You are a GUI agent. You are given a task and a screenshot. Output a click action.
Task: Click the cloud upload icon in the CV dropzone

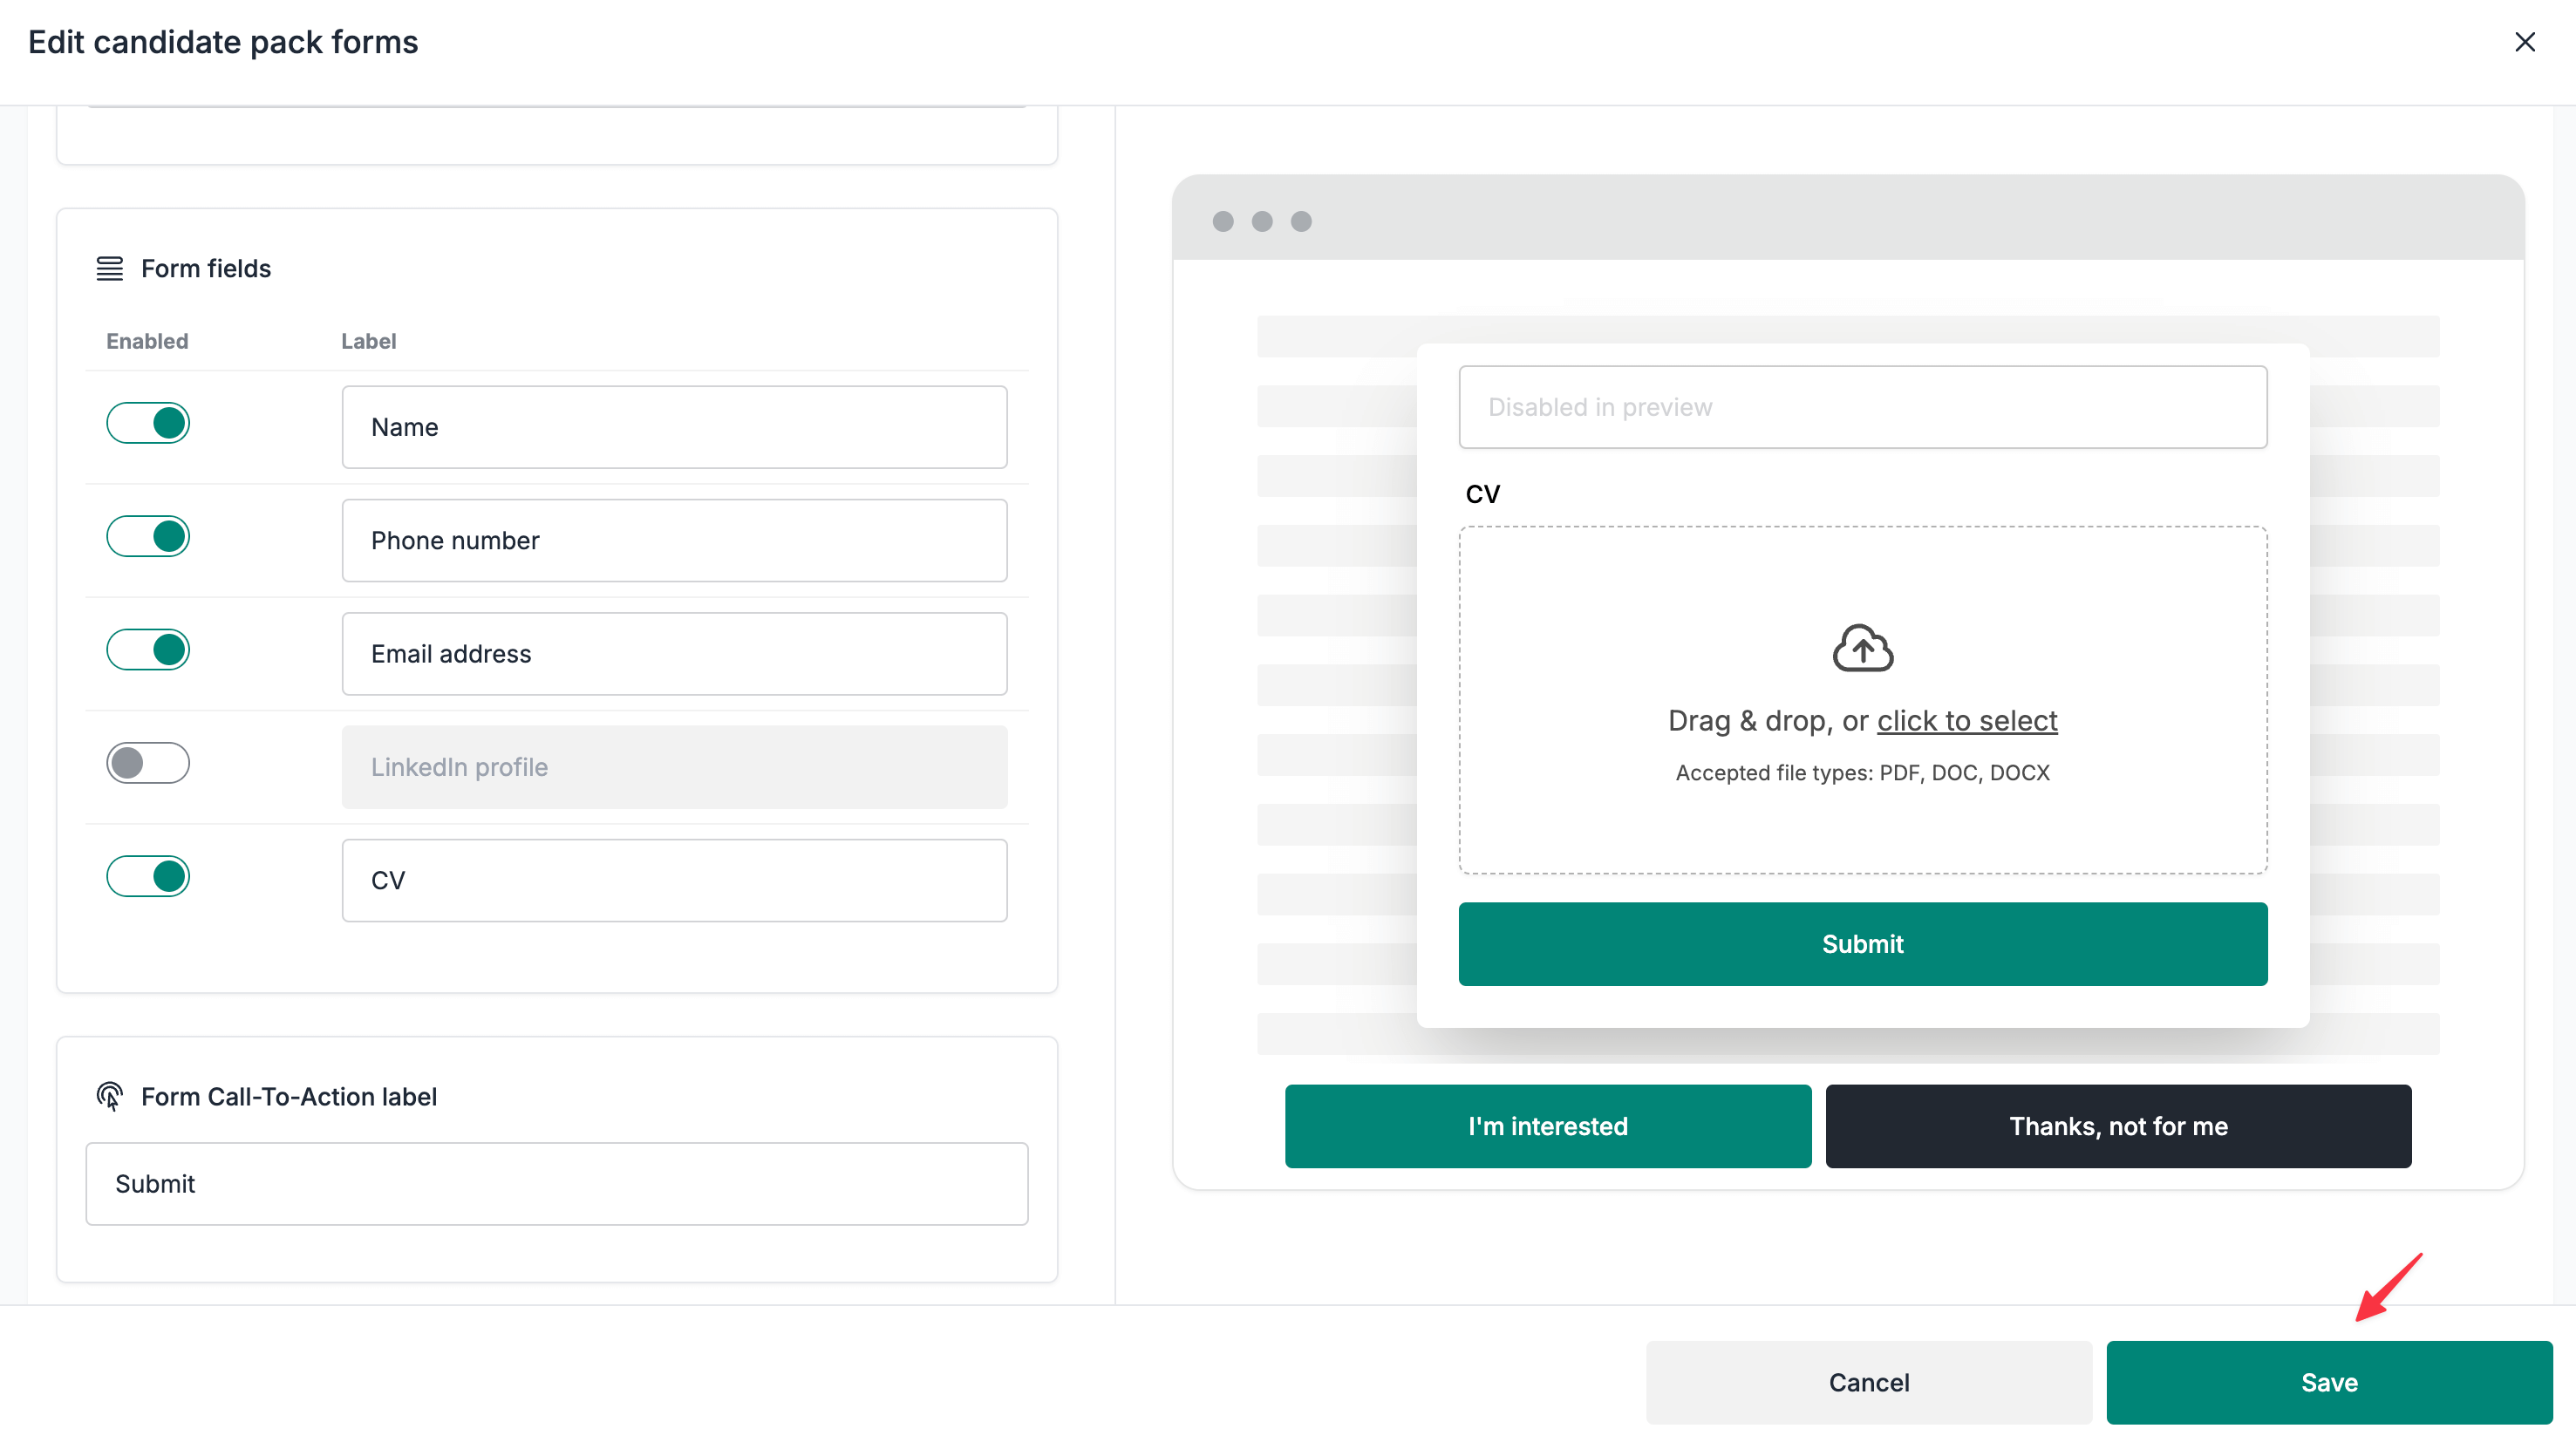click(1862, 648)
